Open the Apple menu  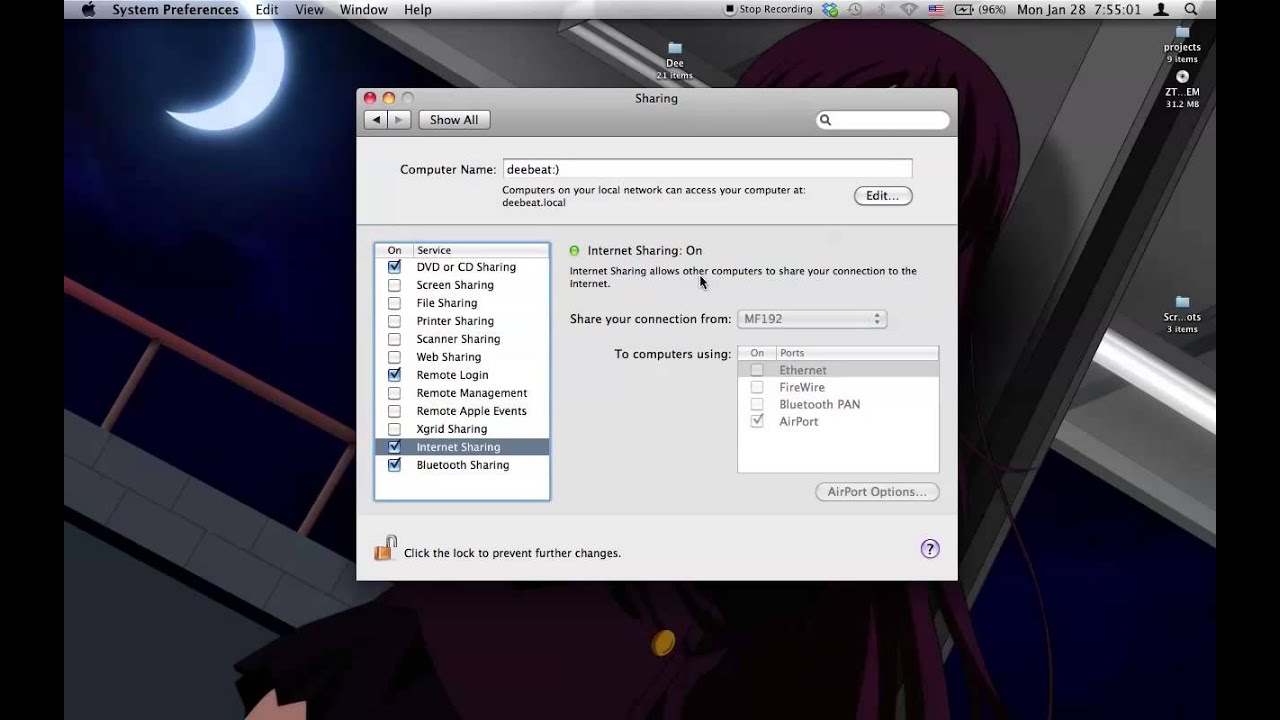[88, 10]
